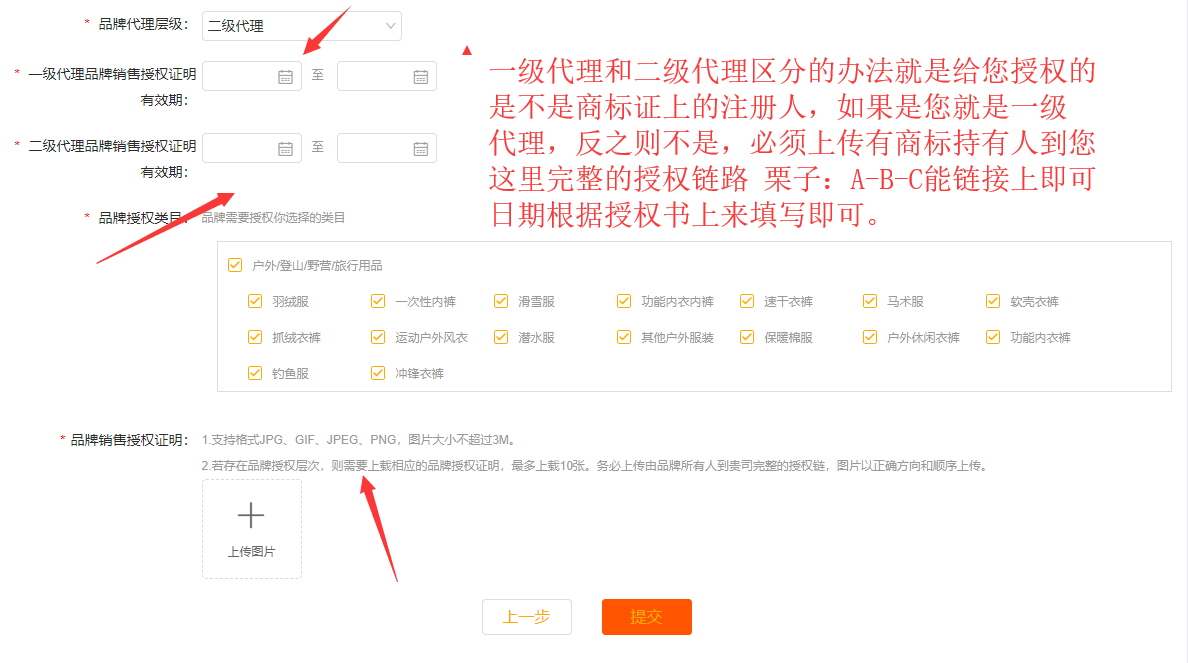Toggle the 功能内衣内裤 checkbox
The height and width of the screenshot is (663, 1188).
click(x=624, y=301)
